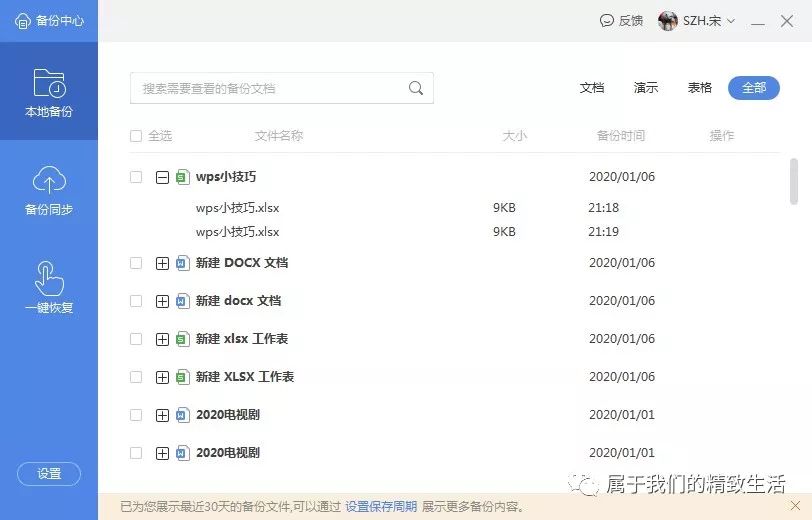Expand the 新建 xlsx 工作表 group
812x520 pixels.
coord(162,340)
